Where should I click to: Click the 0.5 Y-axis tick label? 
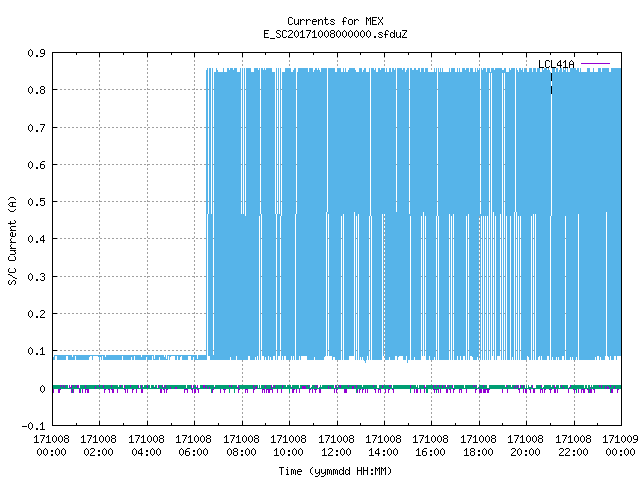(x=36, y=202)
